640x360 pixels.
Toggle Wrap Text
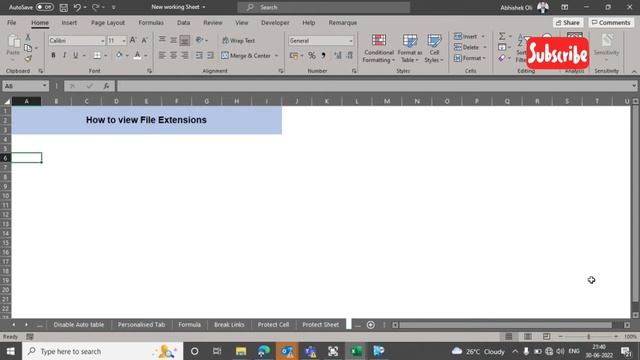tap(239, 40)
